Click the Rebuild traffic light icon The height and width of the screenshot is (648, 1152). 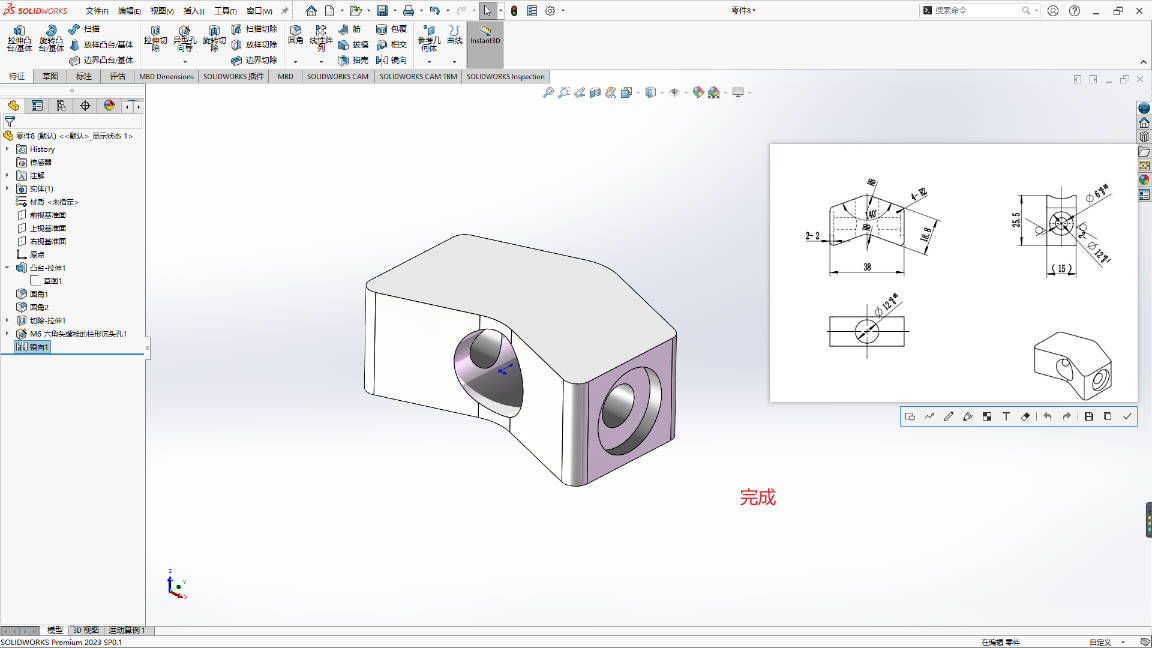[514, 10]
